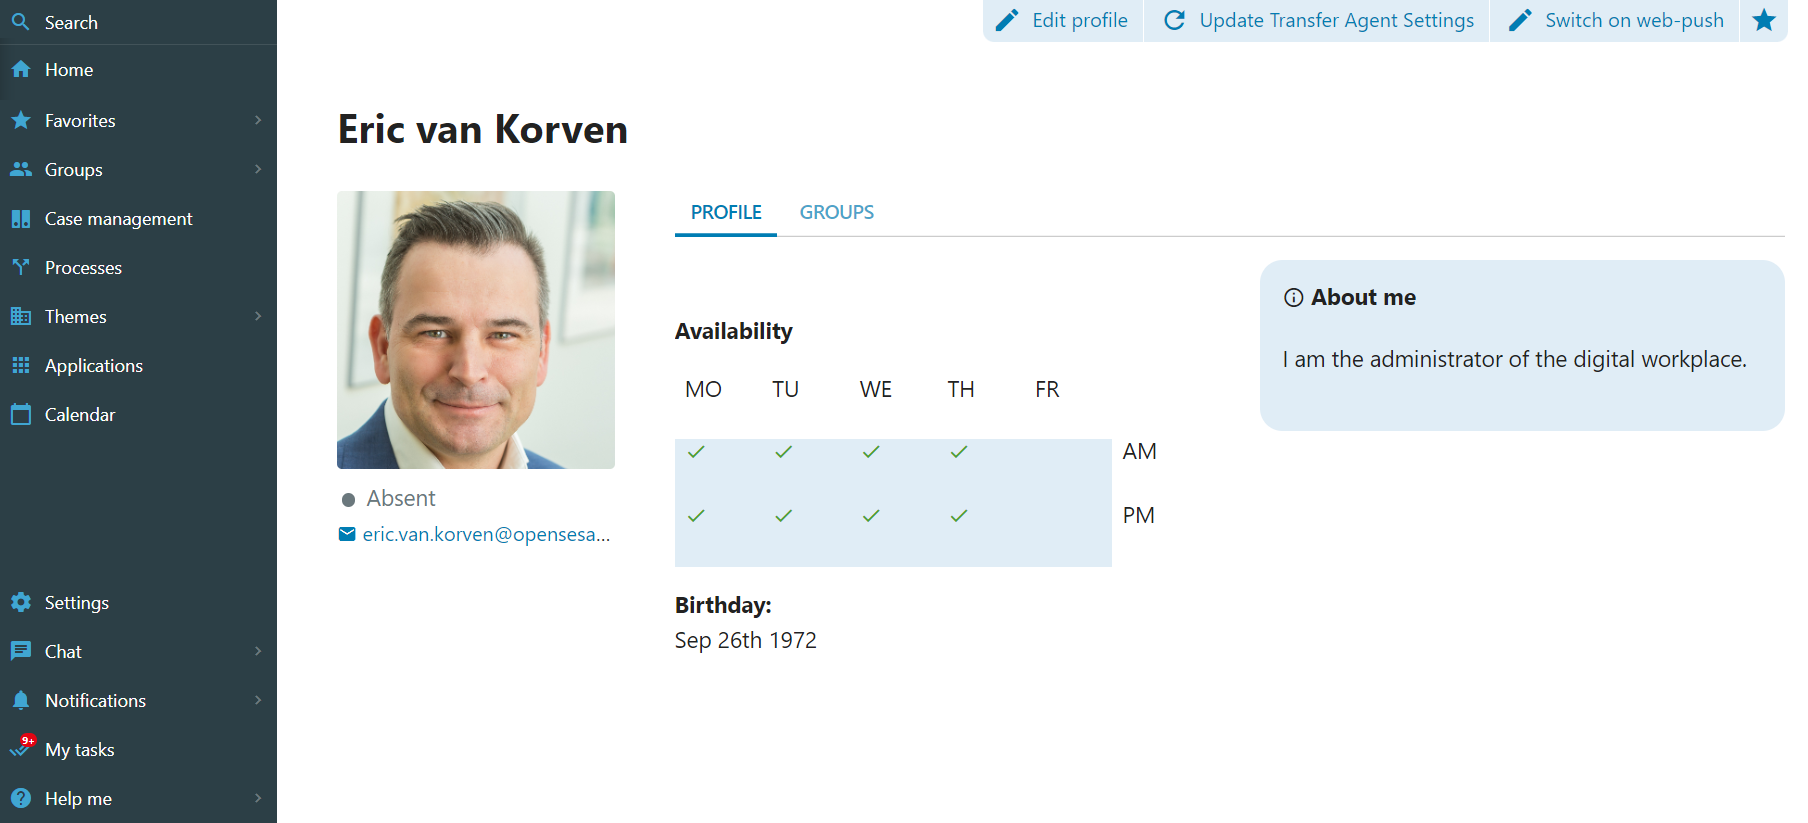Select the PROFILE tab
This screenshot has height=823, width=1808.
point(726,212)
